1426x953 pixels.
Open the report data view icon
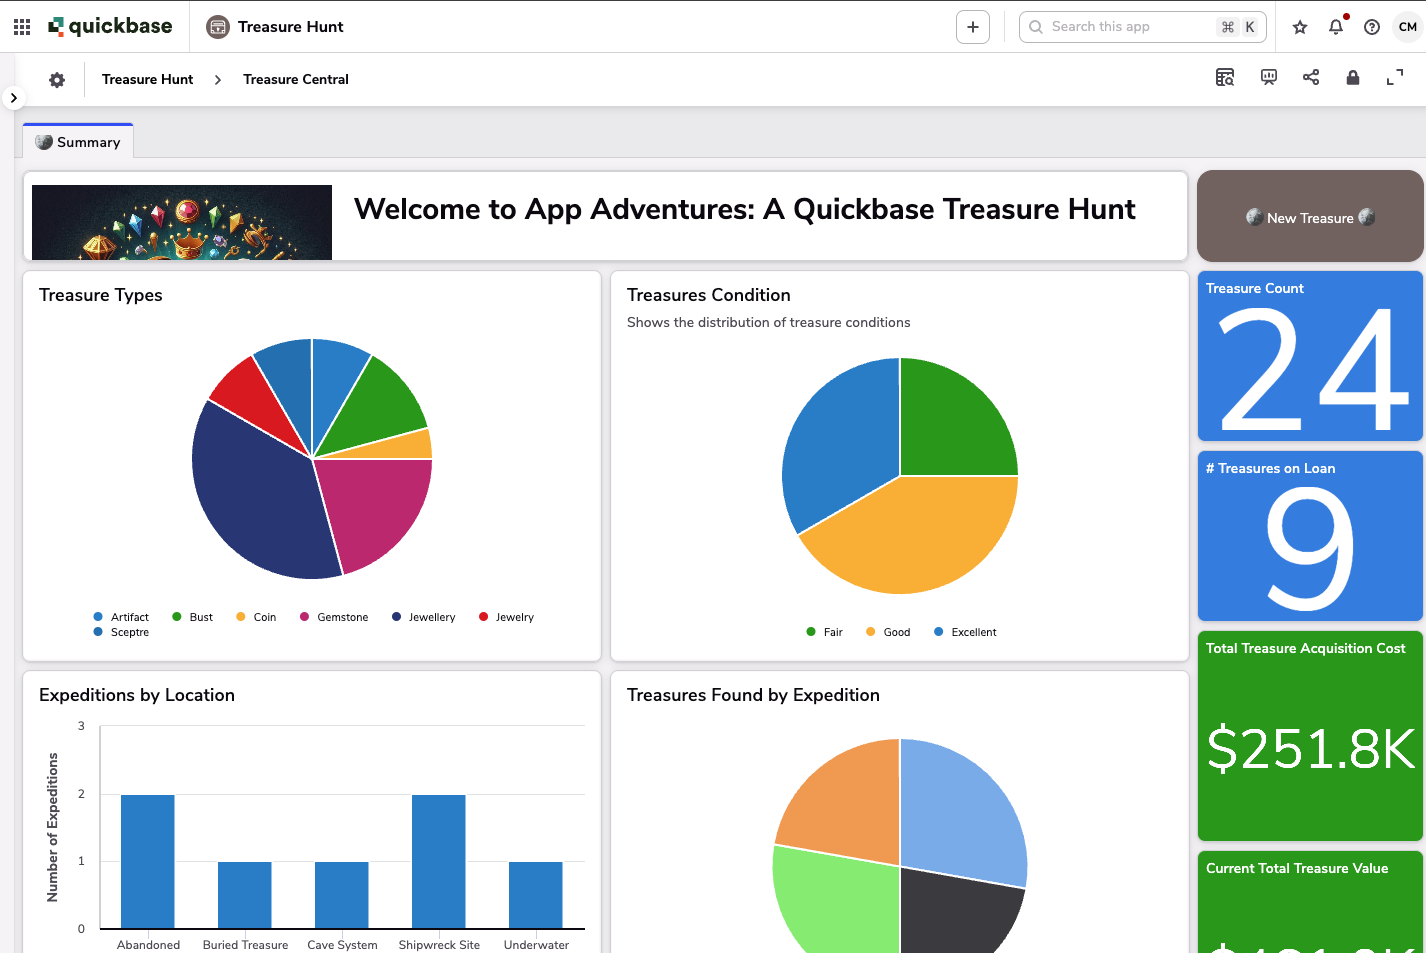(x=1225, y=77)
